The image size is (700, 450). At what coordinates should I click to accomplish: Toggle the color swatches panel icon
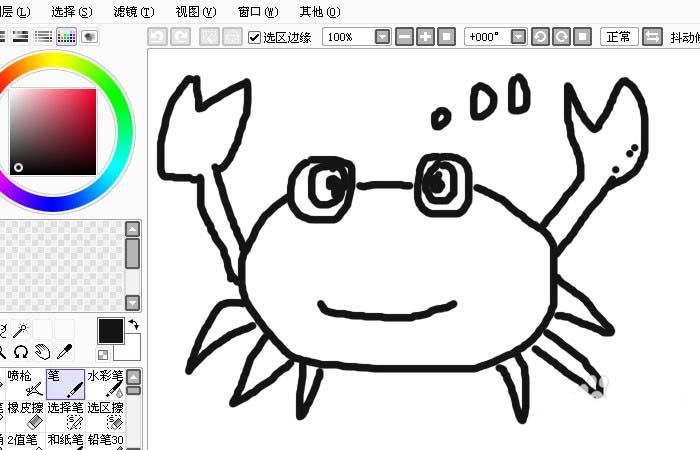coord(66,37)
